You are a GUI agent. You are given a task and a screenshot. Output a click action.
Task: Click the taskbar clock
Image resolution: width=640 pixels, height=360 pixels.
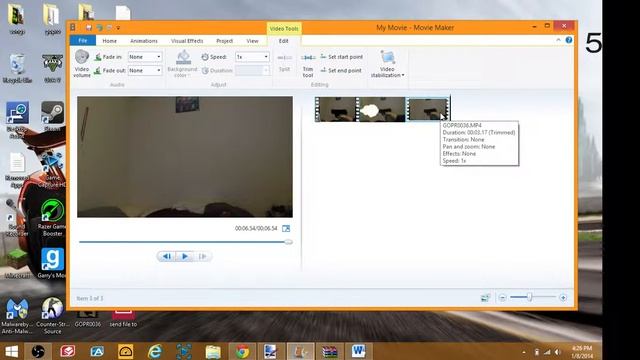pyautogui.click(x=582, y=352)
